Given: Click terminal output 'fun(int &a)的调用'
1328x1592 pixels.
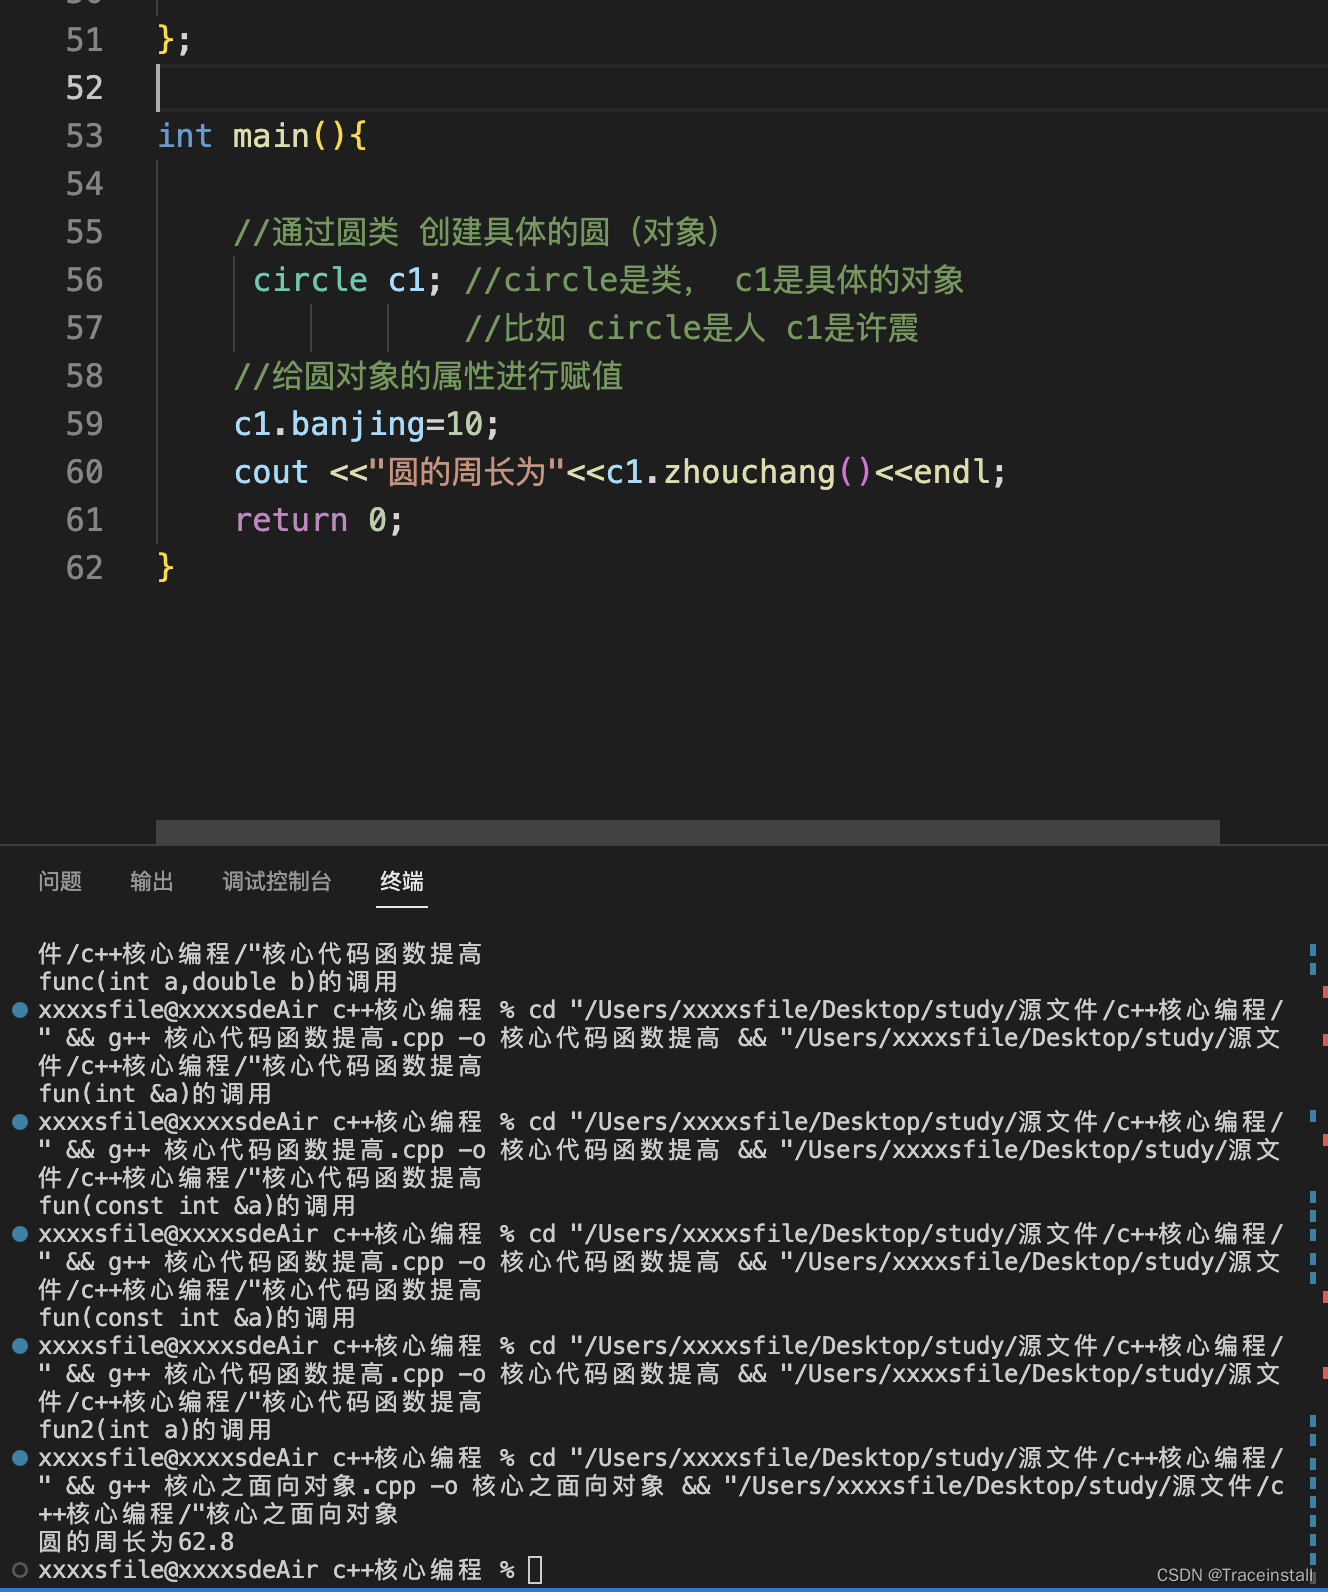Looking at the screenshot, I should point(155,1094).
